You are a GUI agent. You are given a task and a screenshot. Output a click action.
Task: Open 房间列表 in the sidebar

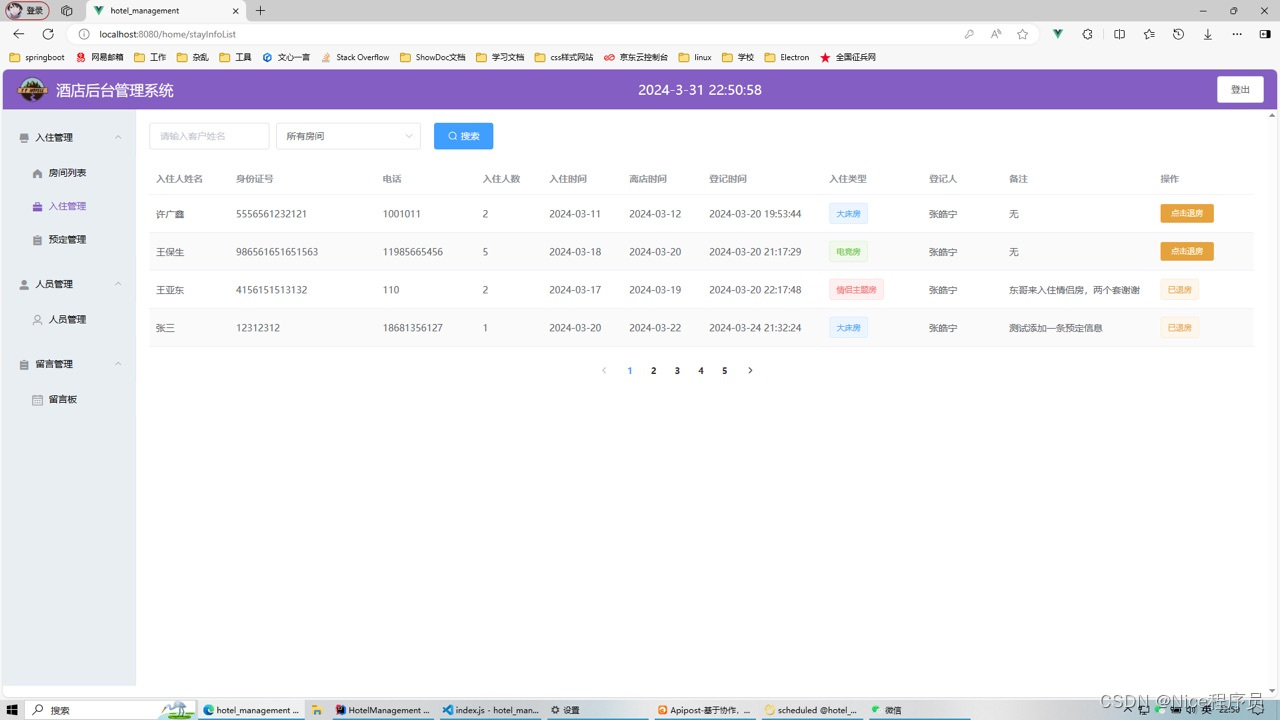[68, 173]
